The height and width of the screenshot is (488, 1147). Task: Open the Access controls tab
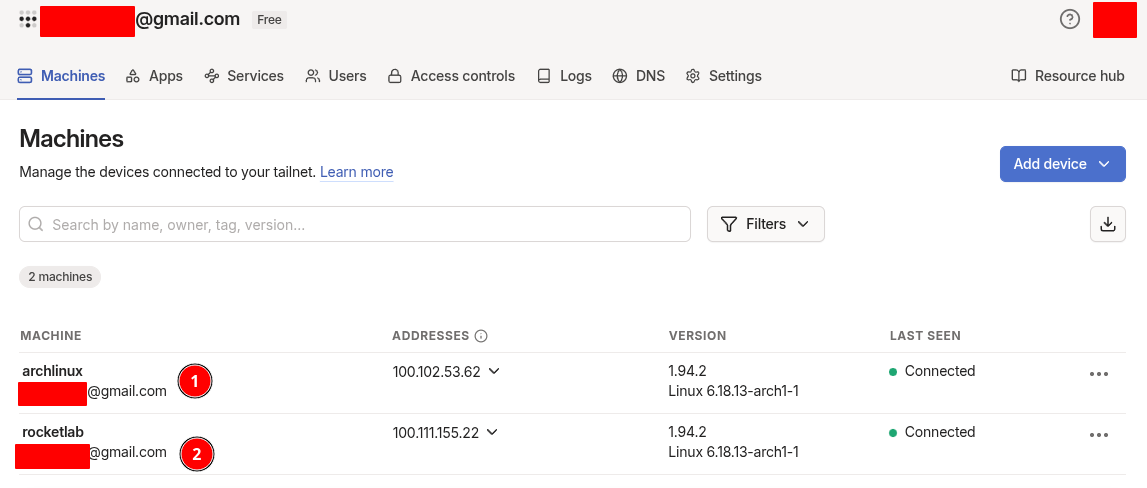pyautogui.click(x=451, y=76)
